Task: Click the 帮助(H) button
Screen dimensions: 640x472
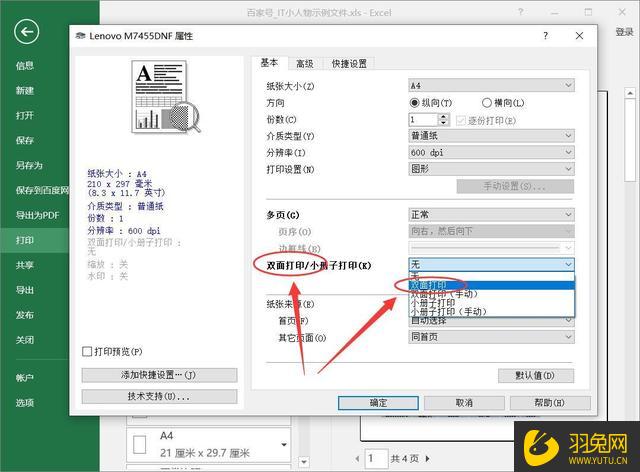Action: click(550, 403)
